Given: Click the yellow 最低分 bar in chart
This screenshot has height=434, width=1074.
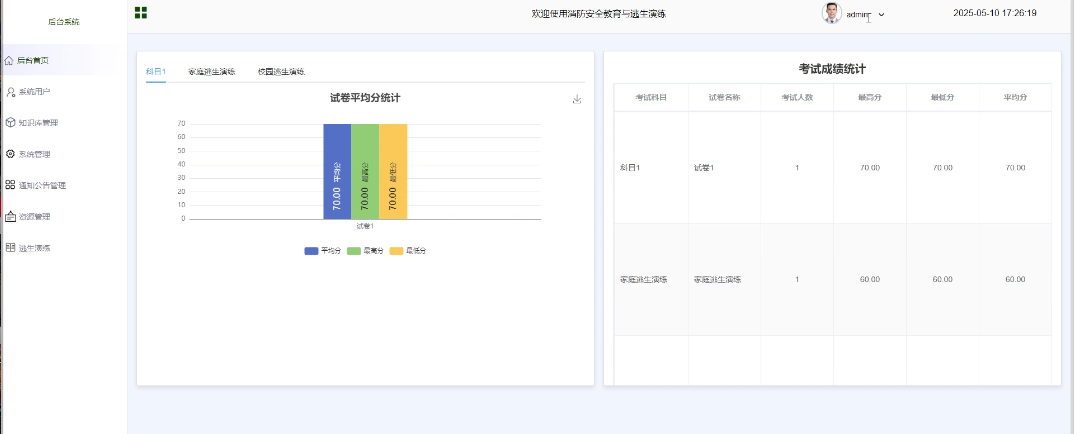Looking at the screenshot, I should point(393,172).
